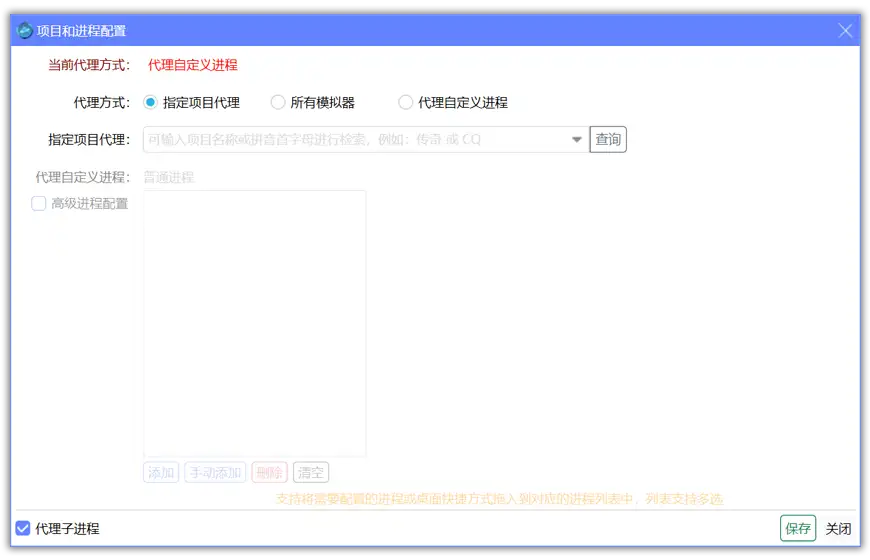Screen dimensions: 870x560
Task: Click the 当前代理方式 label
Action: (89, 65)
